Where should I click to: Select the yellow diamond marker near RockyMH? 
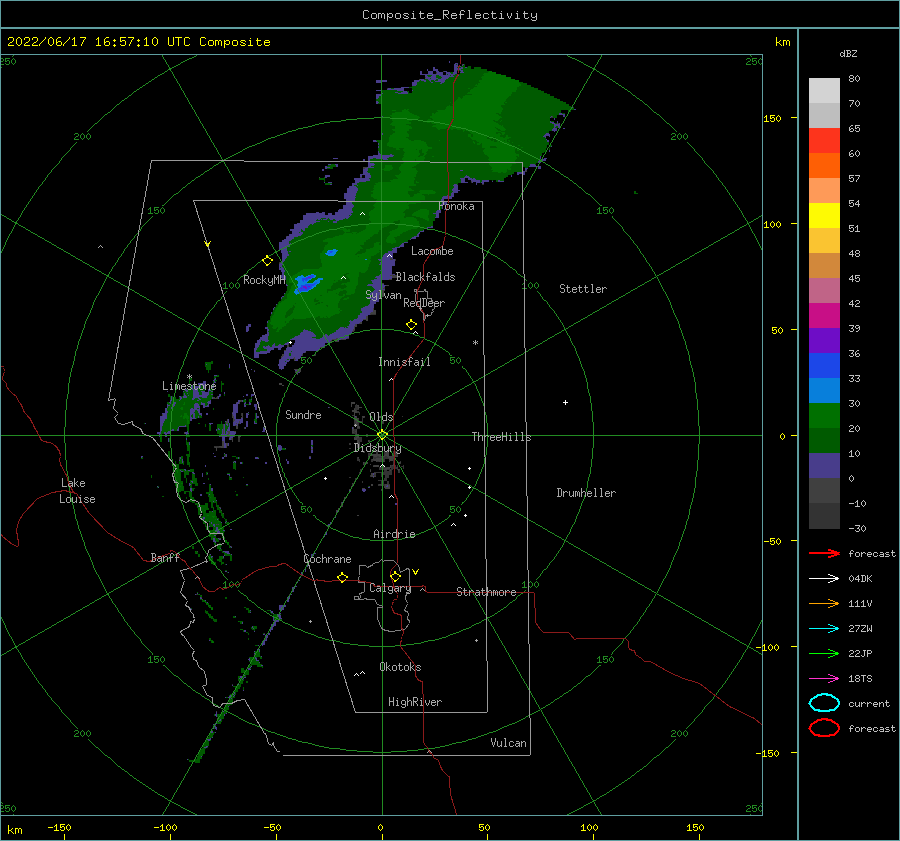point(267,261)
